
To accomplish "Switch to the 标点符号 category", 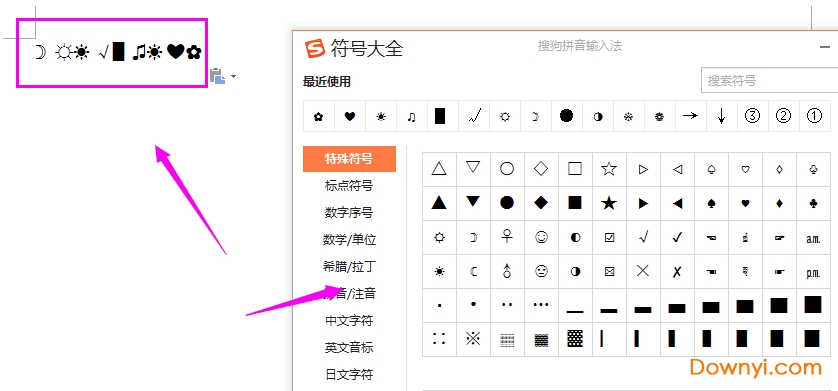I will coord(349,186).
